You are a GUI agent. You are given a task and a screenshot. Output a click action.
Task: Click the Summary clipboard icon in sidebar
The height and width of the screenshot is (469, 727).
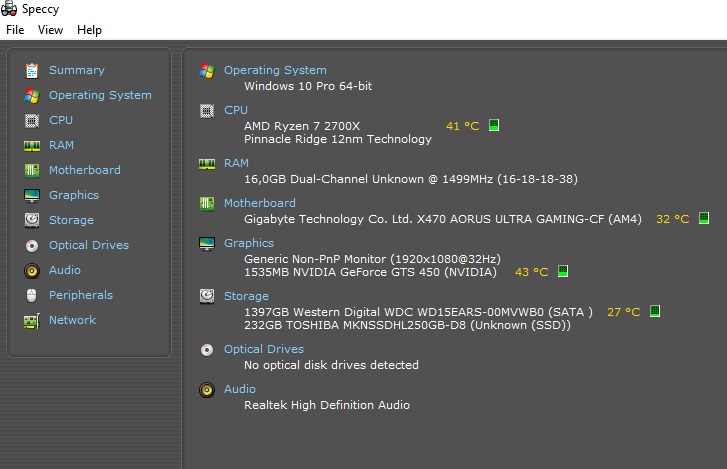click(x=32, y=70)
